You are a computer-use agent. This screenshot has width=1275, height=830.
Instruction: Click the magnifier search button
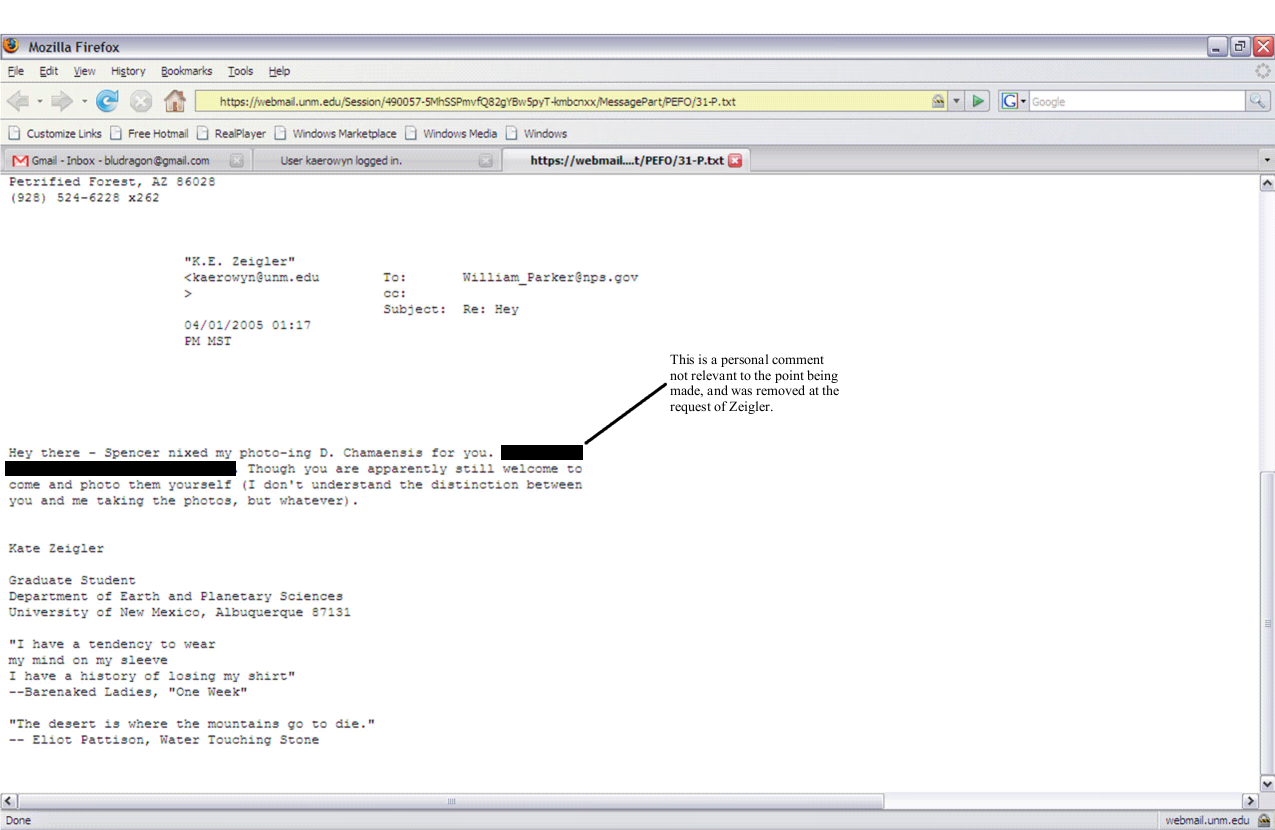1257,101
